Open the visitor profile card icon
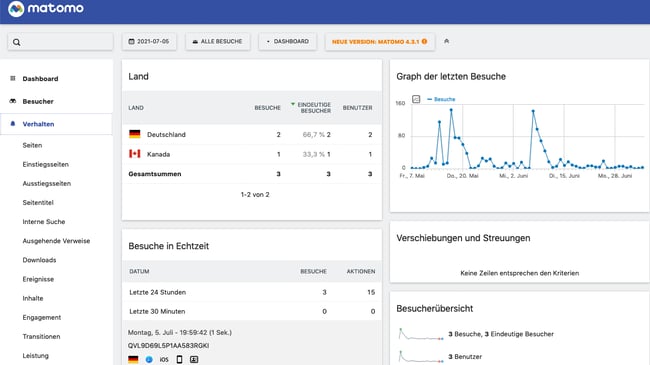Screen dimensions: 650x365 [194, 360]
